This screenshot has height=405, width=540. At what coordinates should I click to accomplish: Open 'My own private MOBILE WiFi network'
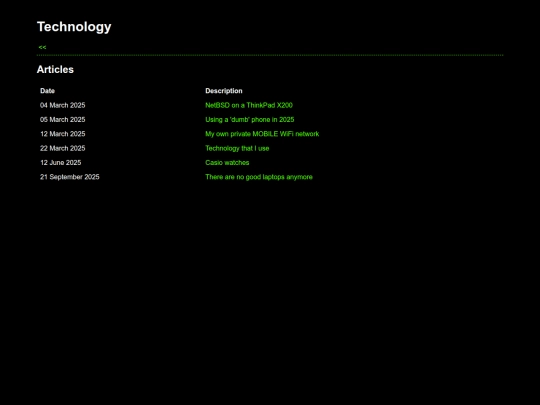262,134
